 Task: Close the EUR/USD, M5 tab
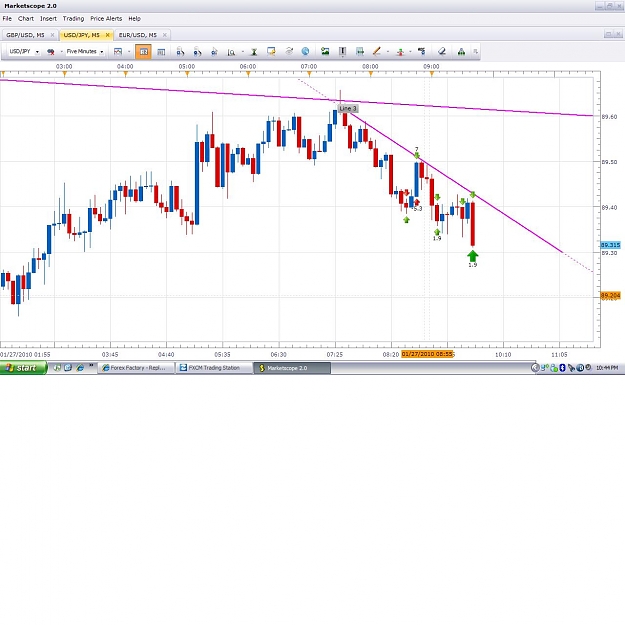[165, 35]
